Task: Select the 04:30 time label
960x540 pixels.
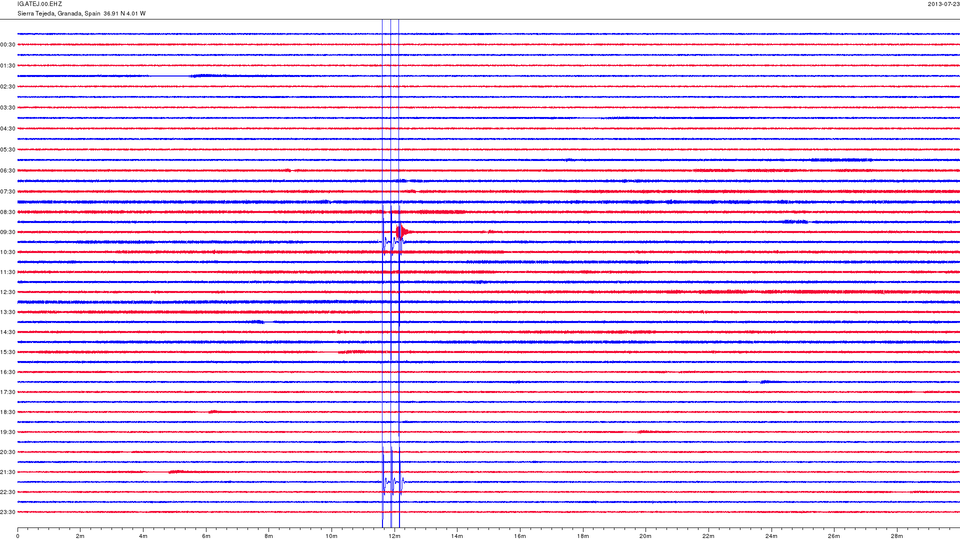Action: (x=8, y=129)
